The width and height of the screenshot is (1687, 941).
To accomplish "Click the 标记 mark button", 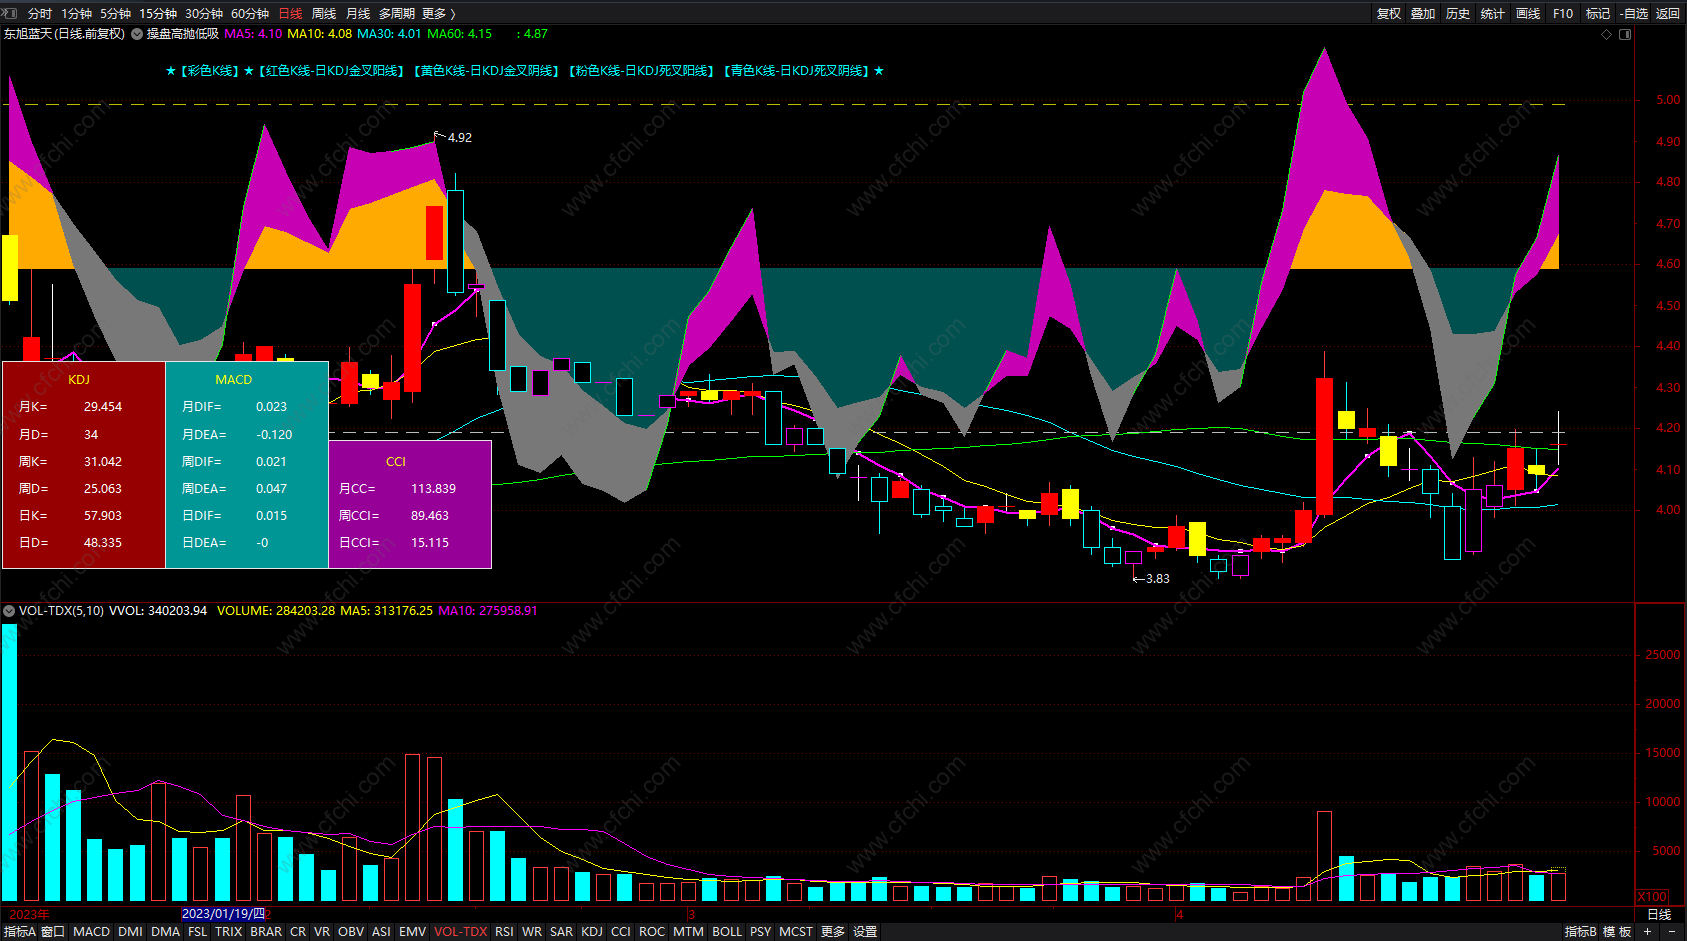I will [1598, 14].
